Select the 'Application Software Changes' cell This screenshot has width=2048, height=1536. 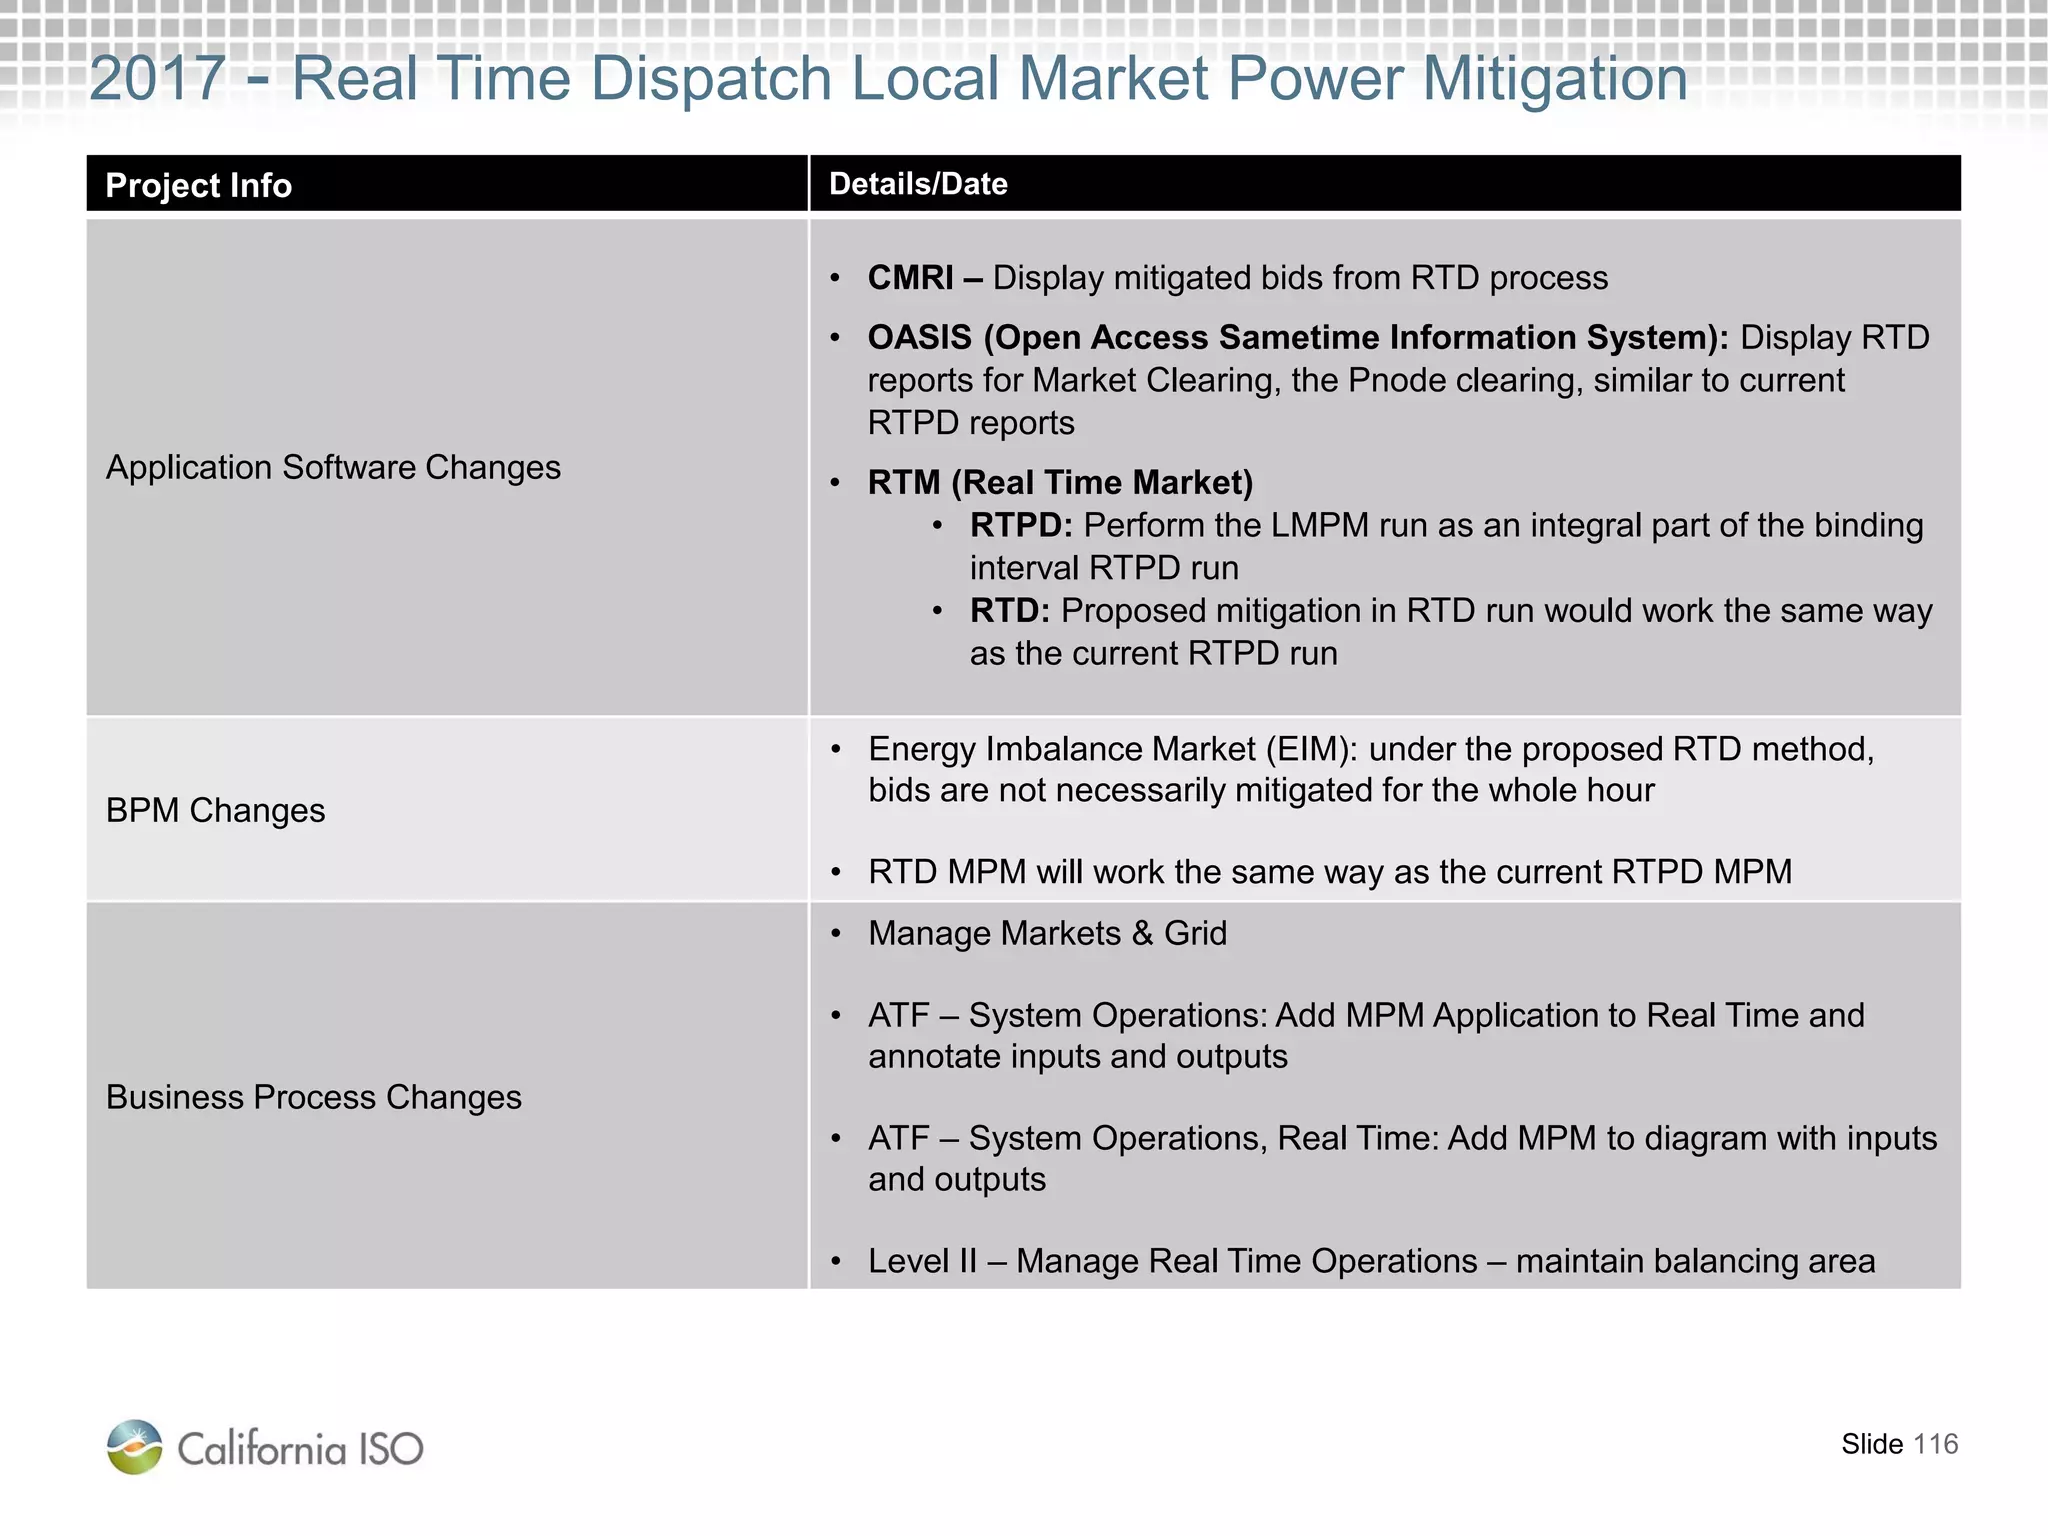point(447,467)
